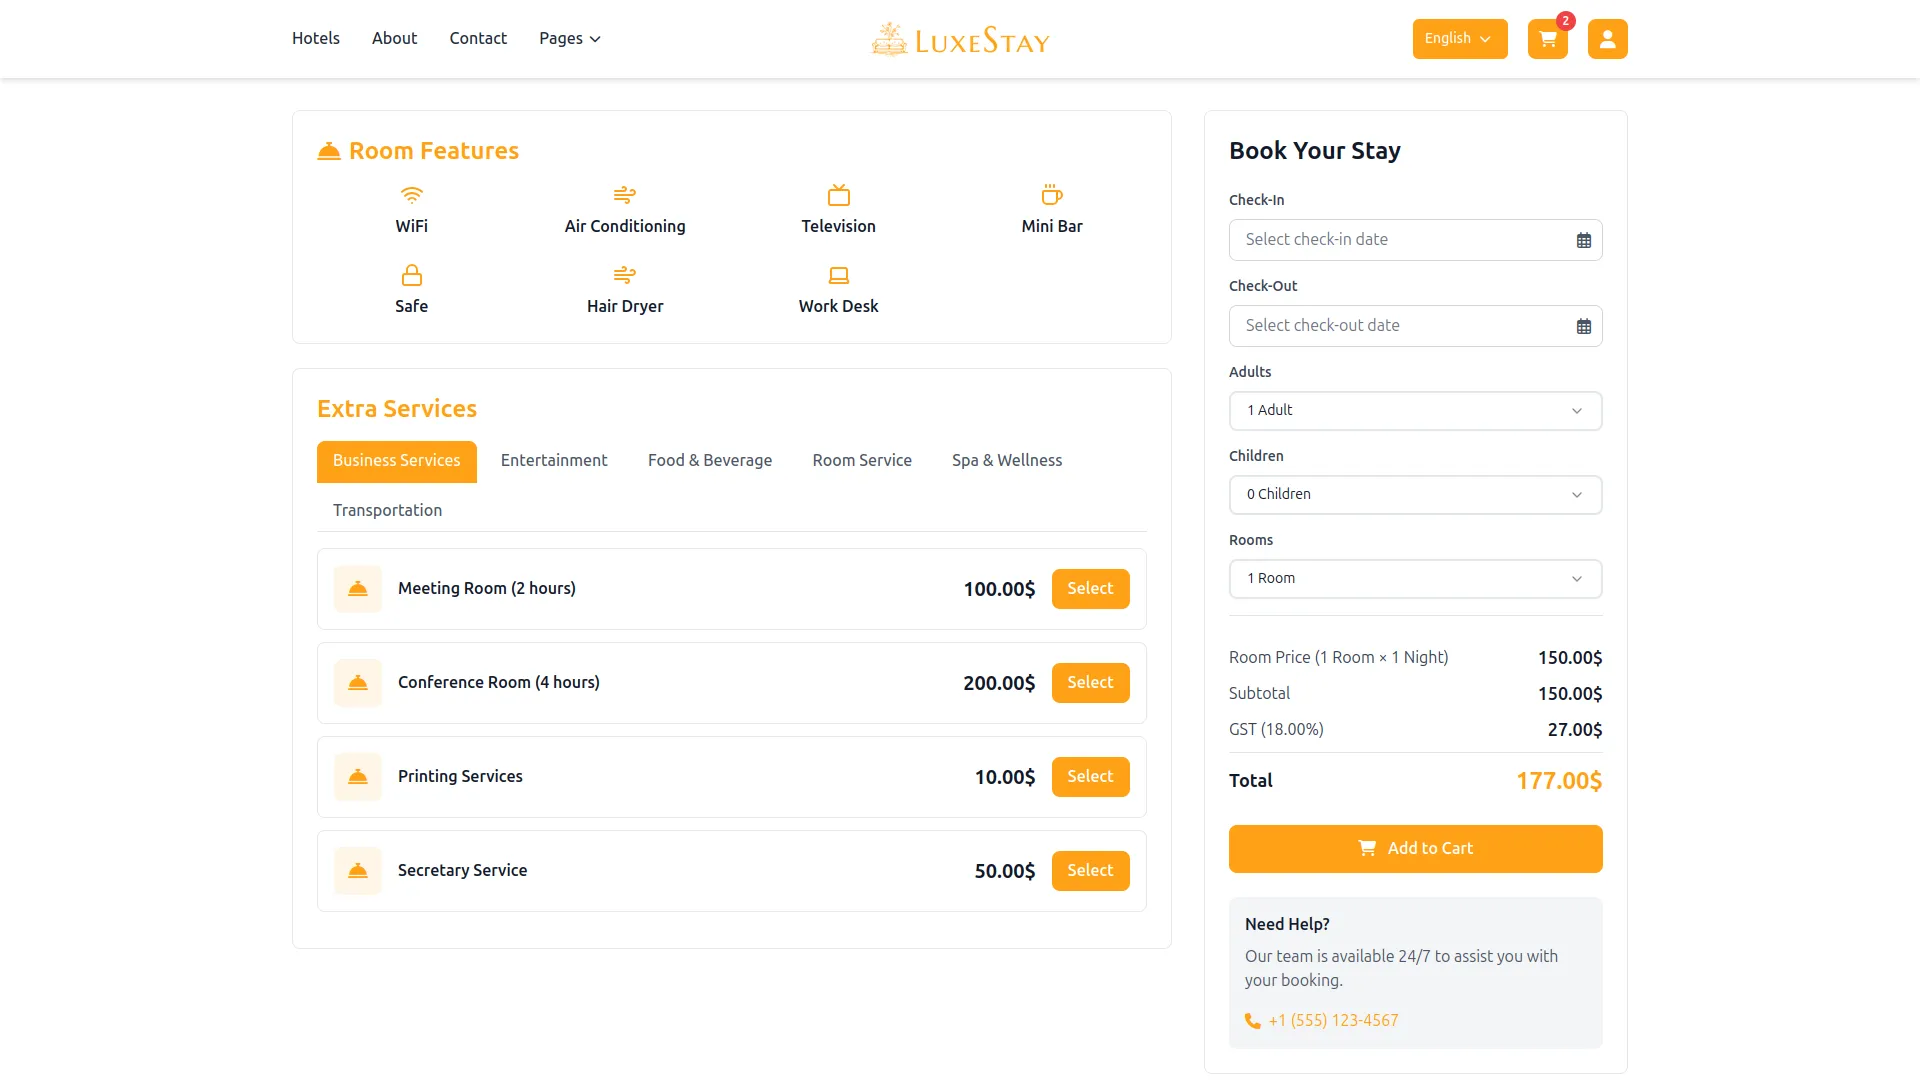
Task: Select Meeting Room (2 hours) service
Action: coord(1090,589)
